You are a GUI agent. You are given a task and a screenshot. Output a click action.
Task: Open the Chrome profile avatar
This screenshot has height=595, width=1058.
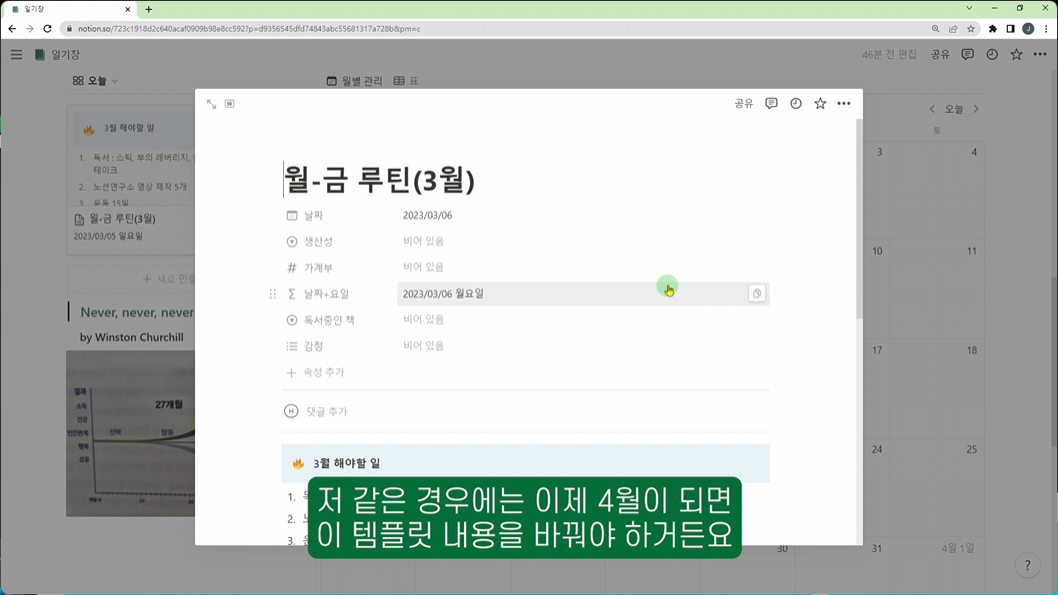coord(1028,29)
